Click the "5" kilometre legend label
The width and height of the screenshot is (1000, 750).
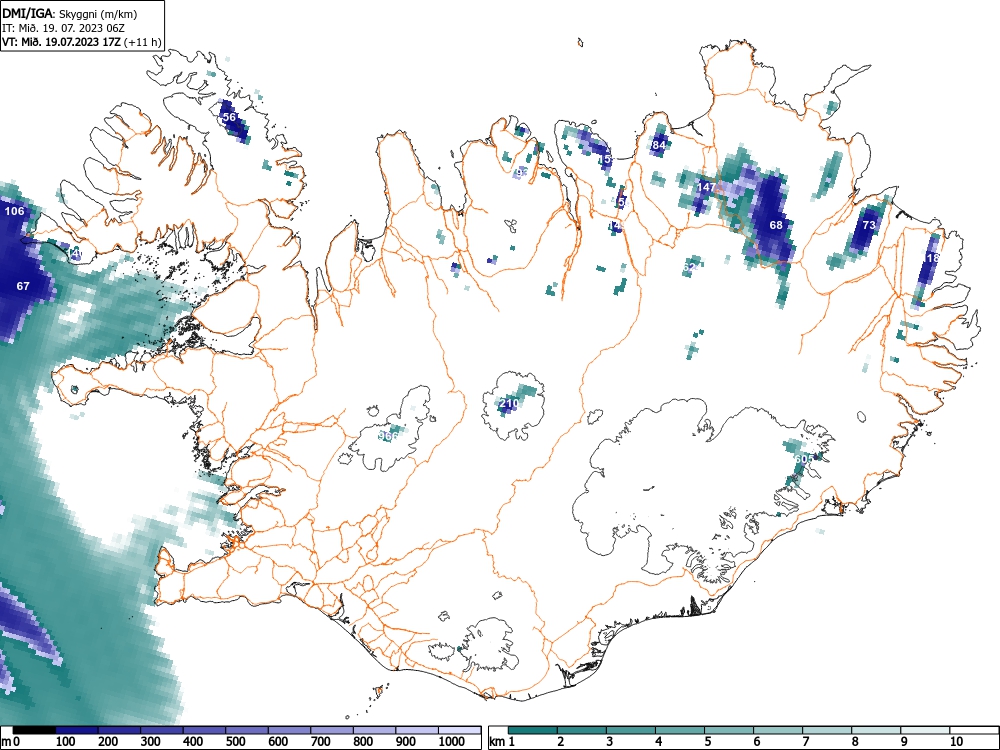(x=708, y=742)
